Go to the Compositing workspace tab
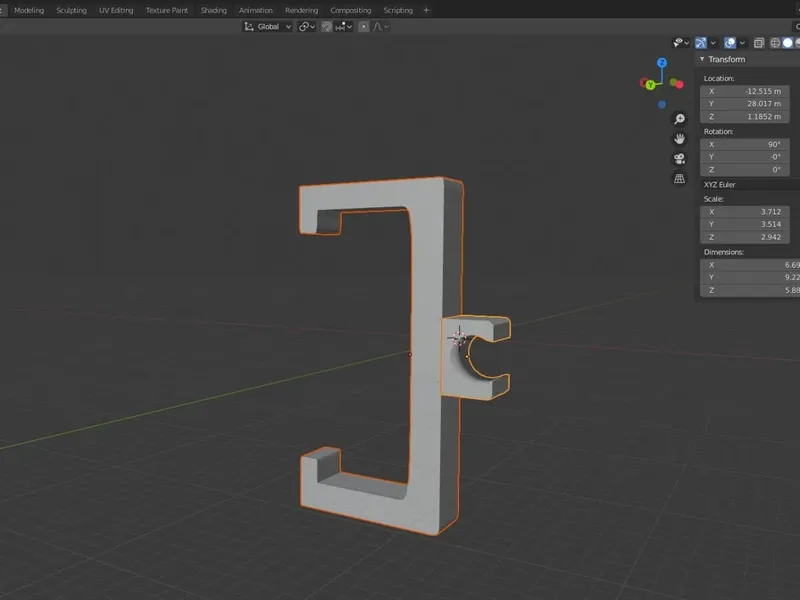Screen dimensions: 800x600 [x=351, y=10]
